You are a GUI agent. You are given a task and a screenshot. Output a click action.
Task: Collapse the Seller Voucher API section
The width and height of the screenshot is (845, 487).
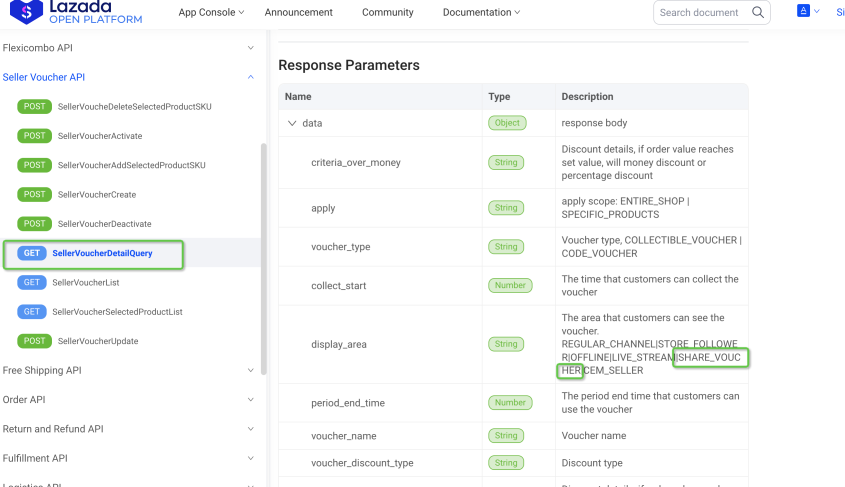(250, 77)
